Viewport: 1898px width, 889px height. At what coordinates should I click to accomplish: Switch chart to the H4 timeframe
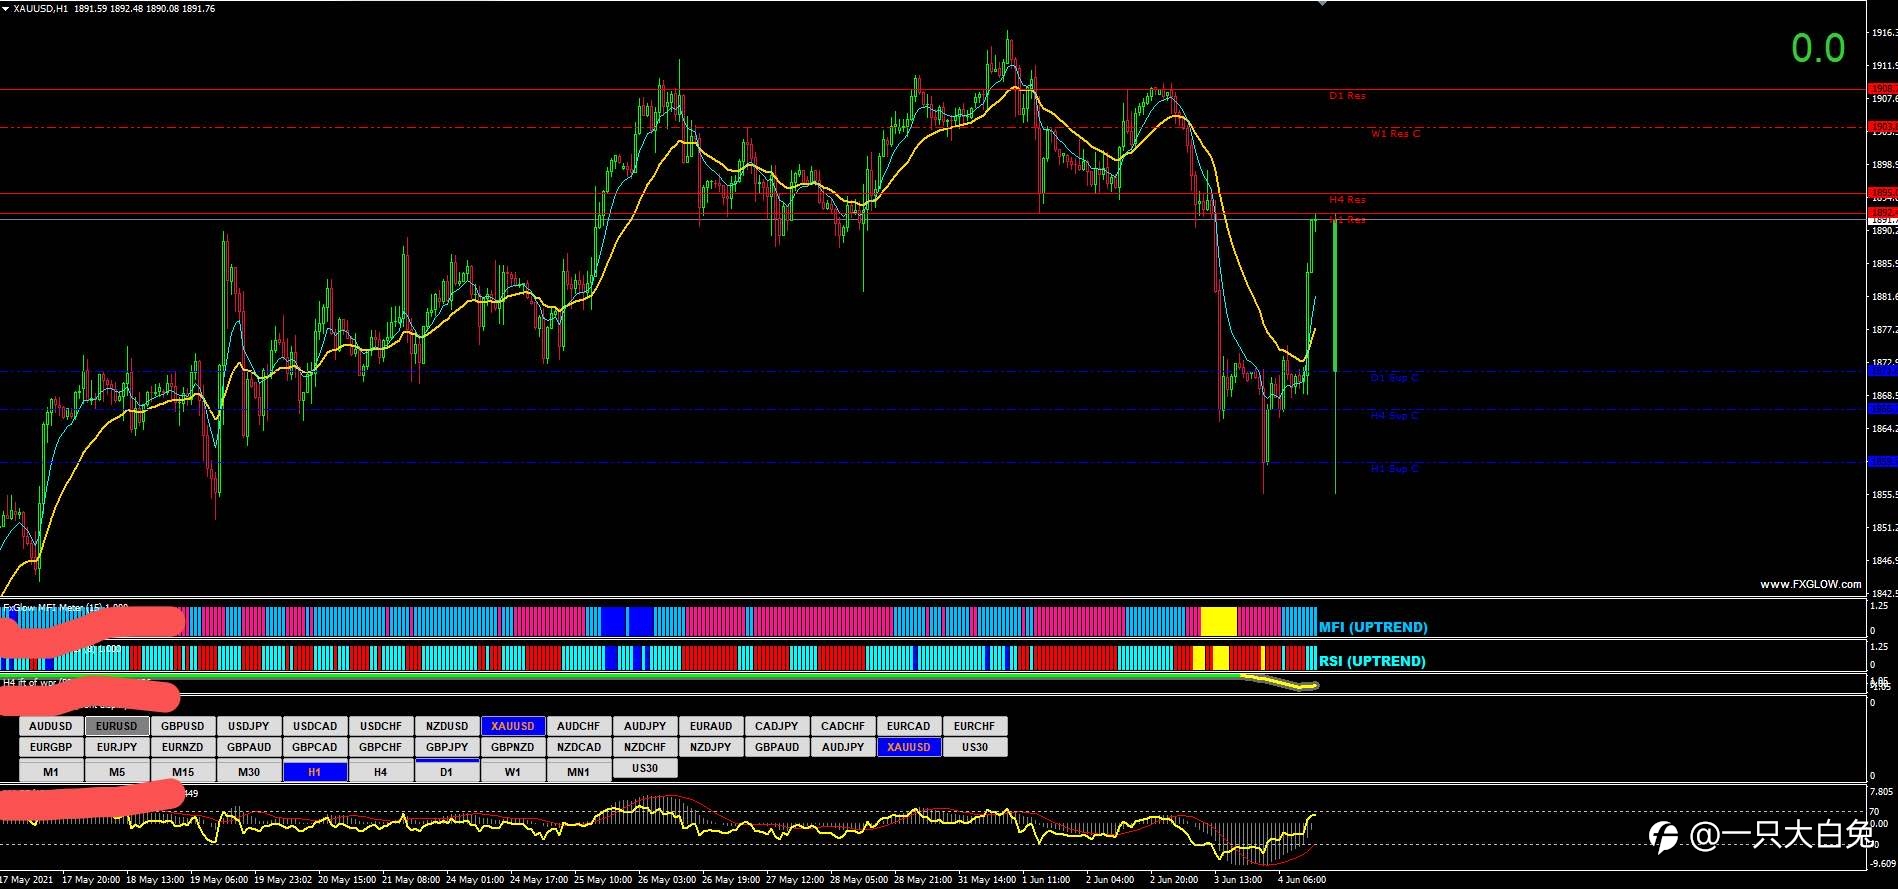pos(380,772)
